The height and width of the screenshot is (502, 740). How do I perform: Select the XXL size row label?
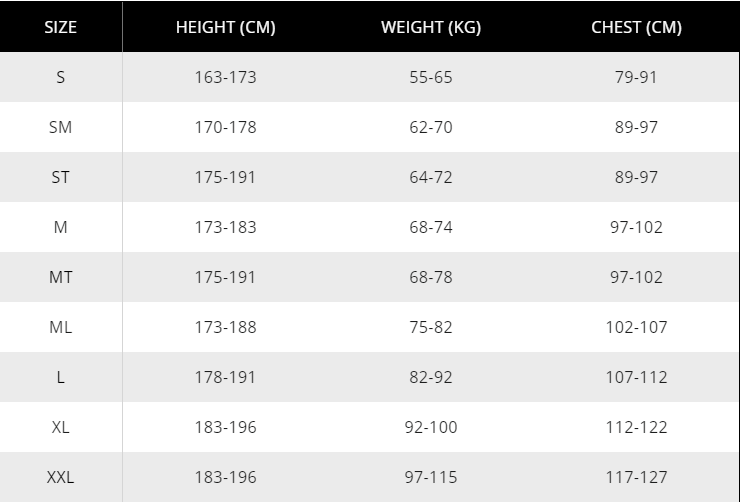61,477
